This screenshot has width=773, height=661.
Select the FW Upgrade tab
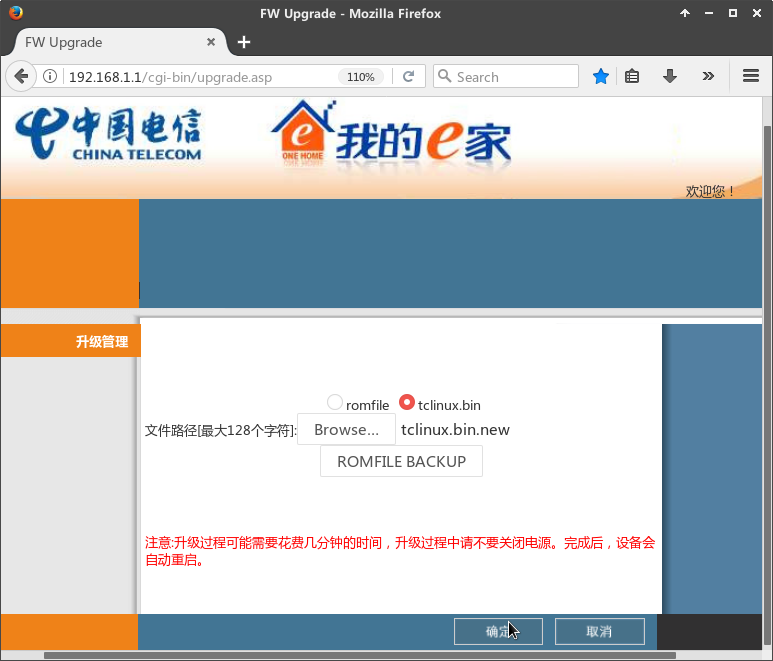(118, 42)
